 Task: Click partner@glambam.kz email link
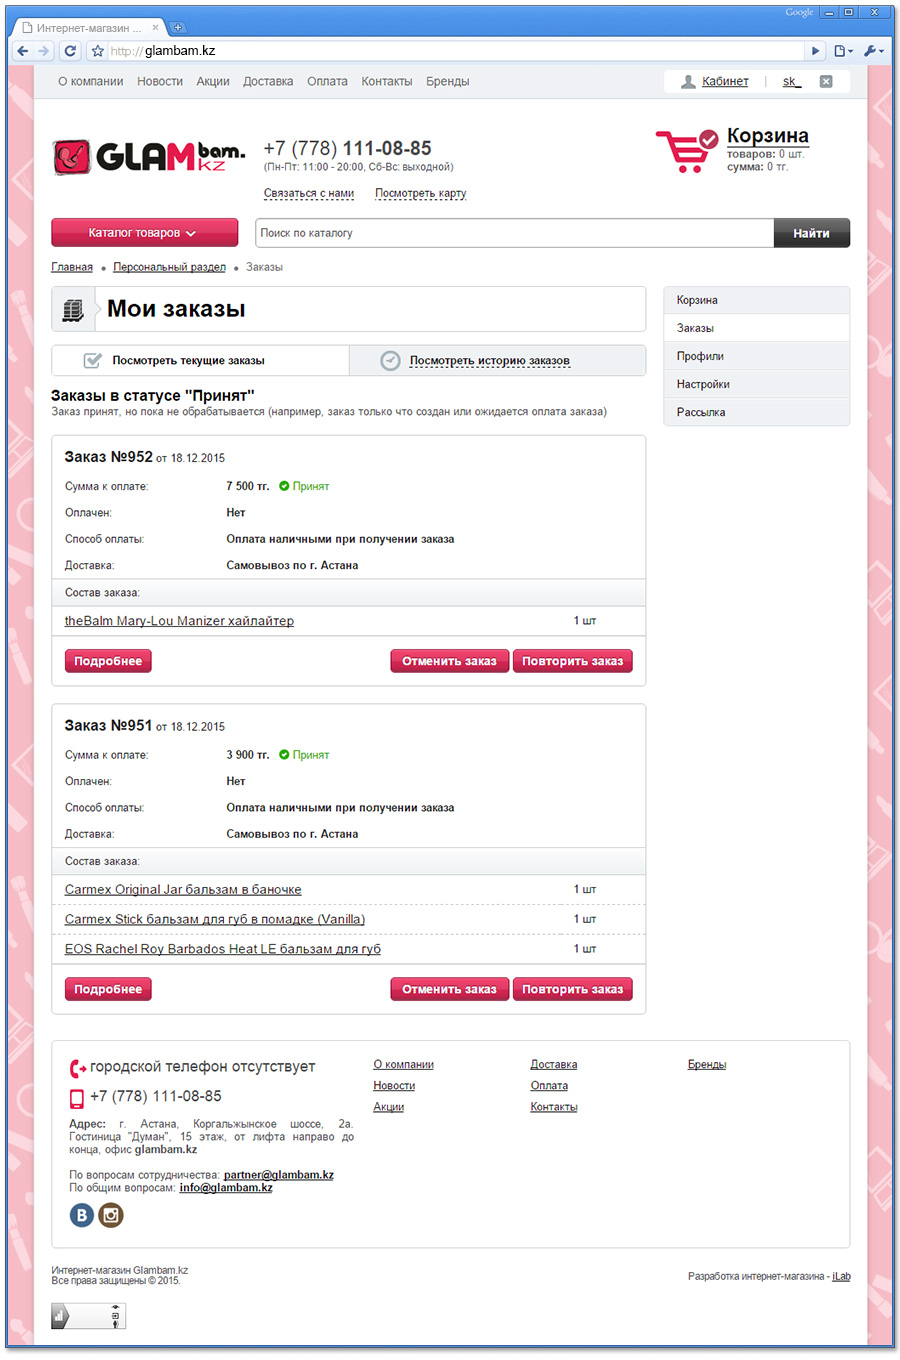pyautogui.click(x=279, y=1175)
